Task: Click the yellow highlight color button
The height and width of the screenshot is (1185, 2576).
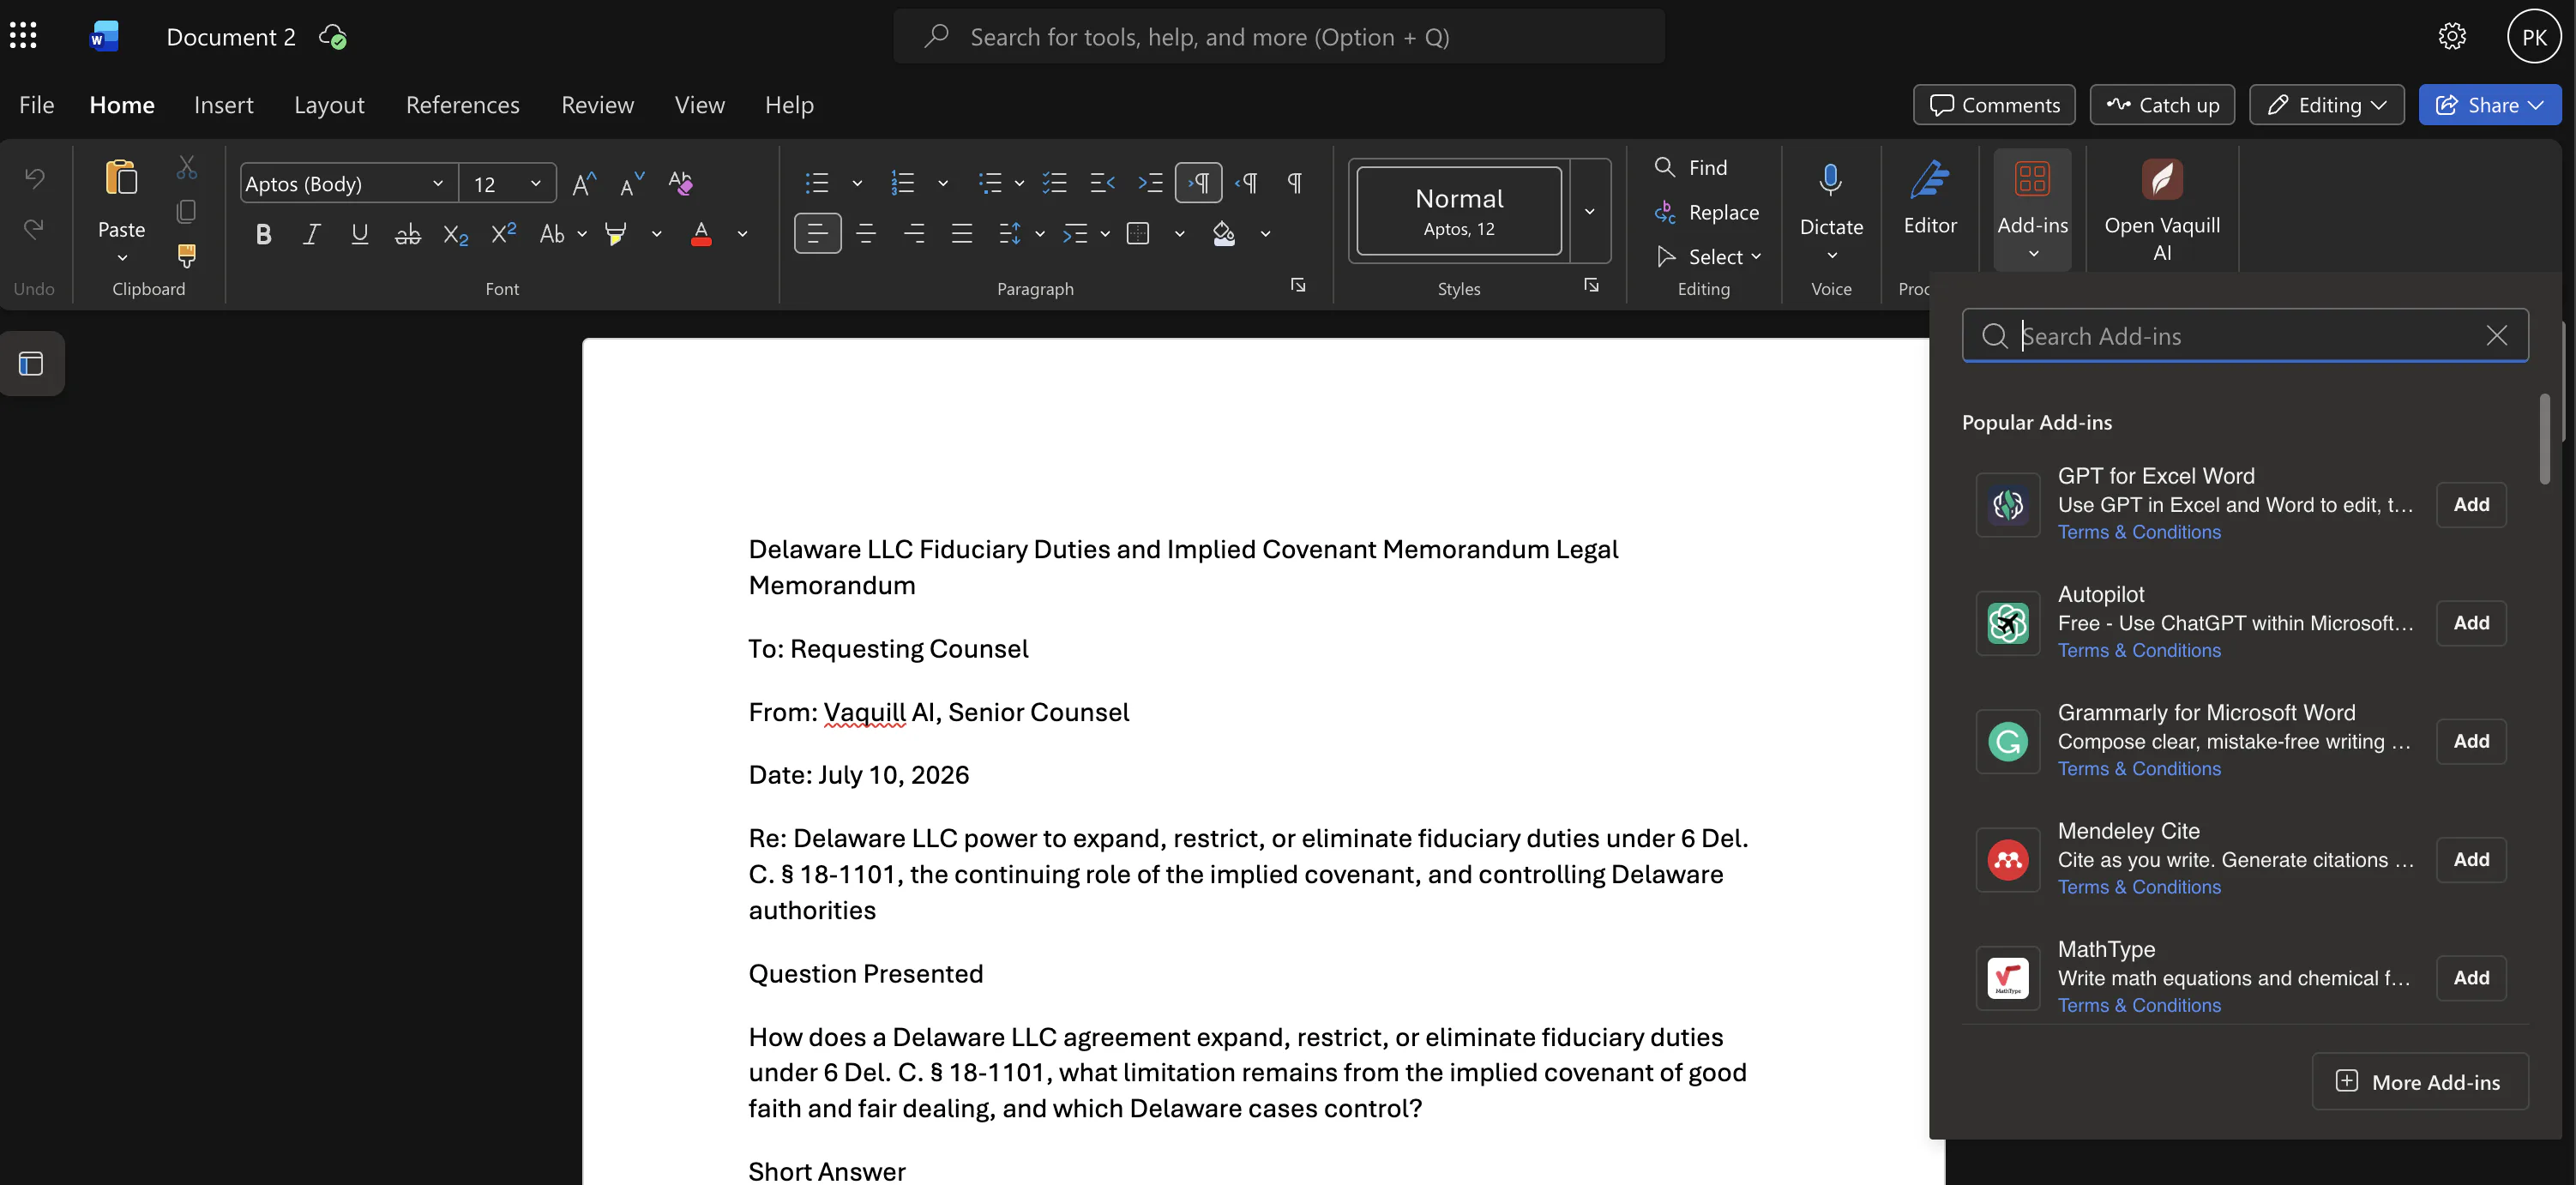Action: click(x=616, y=234)
